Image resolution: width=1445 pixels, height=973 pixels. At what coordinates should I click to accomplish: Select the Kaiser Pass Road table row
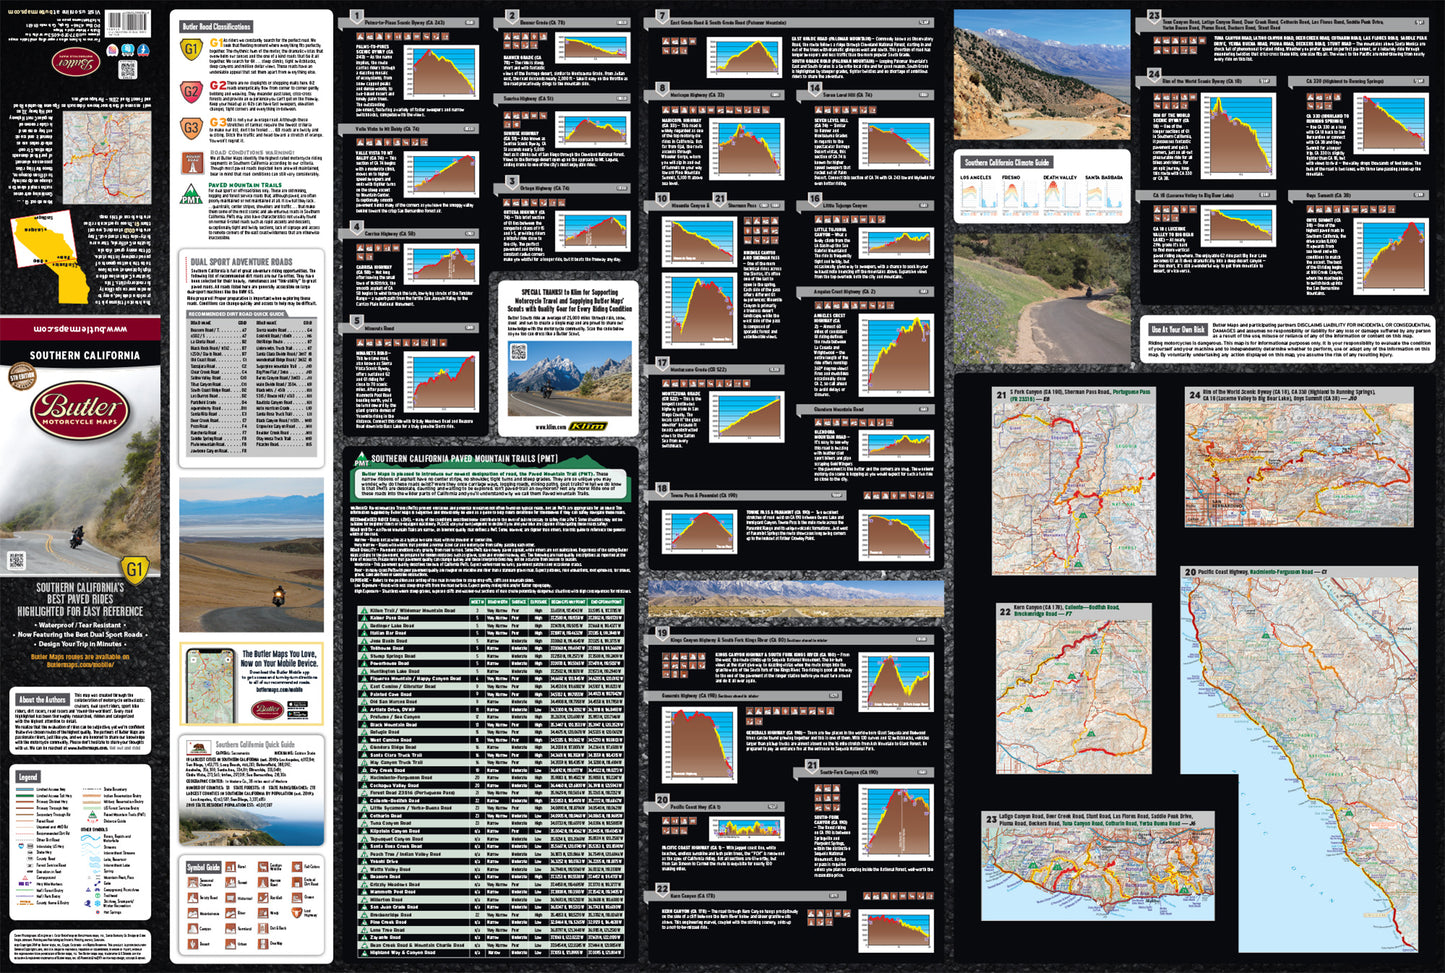tap(491, 617)
